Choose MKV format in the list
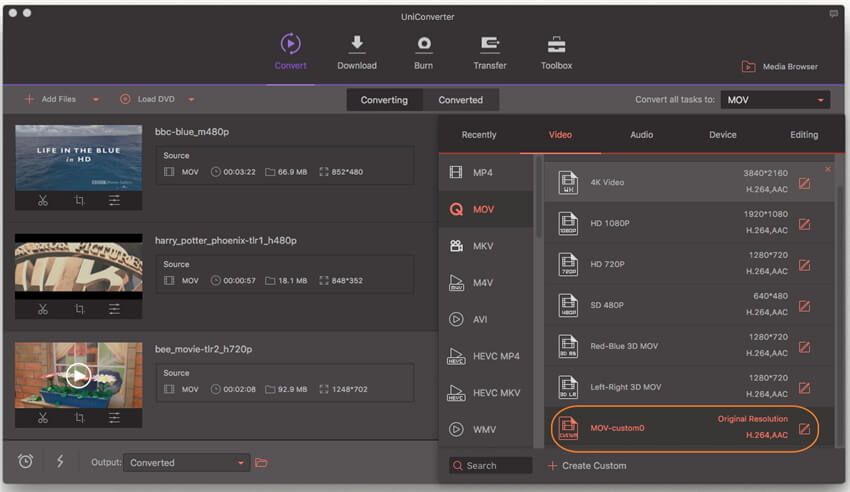Screen dimensions: 850x492 (486, 246)
